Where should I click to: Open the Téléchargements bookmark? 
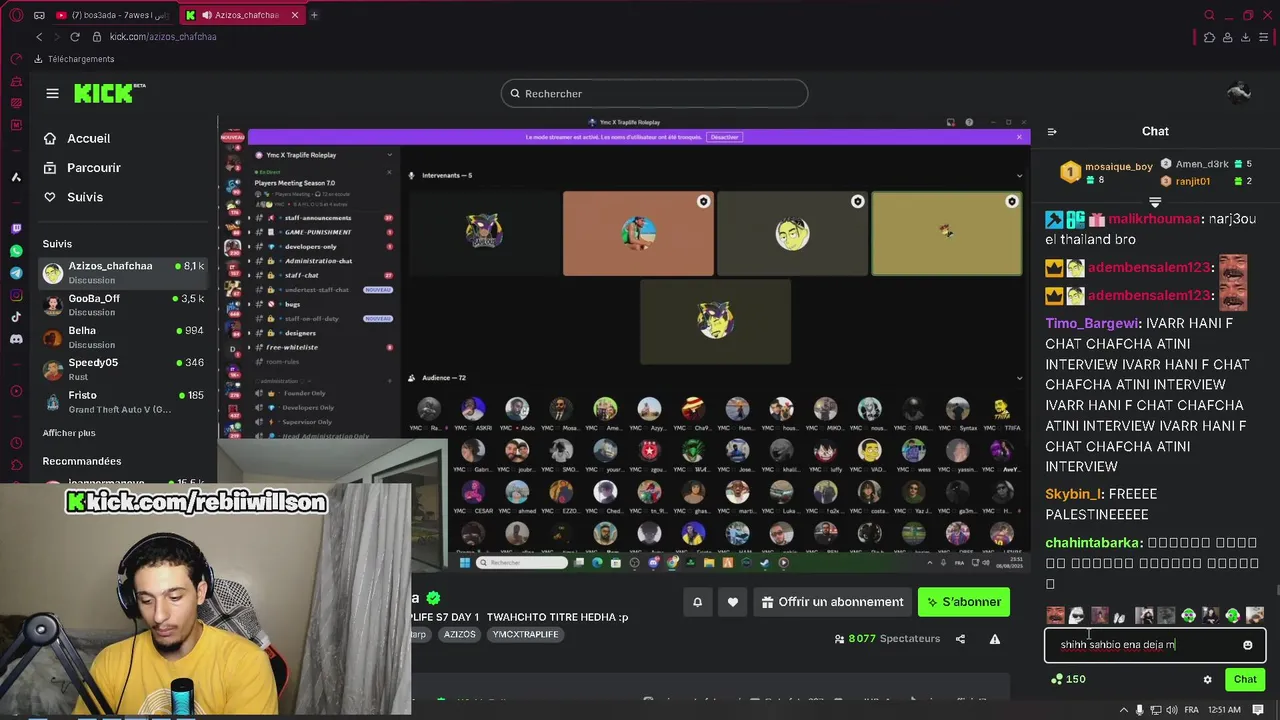pyautogui.click(x=74, y=59)
